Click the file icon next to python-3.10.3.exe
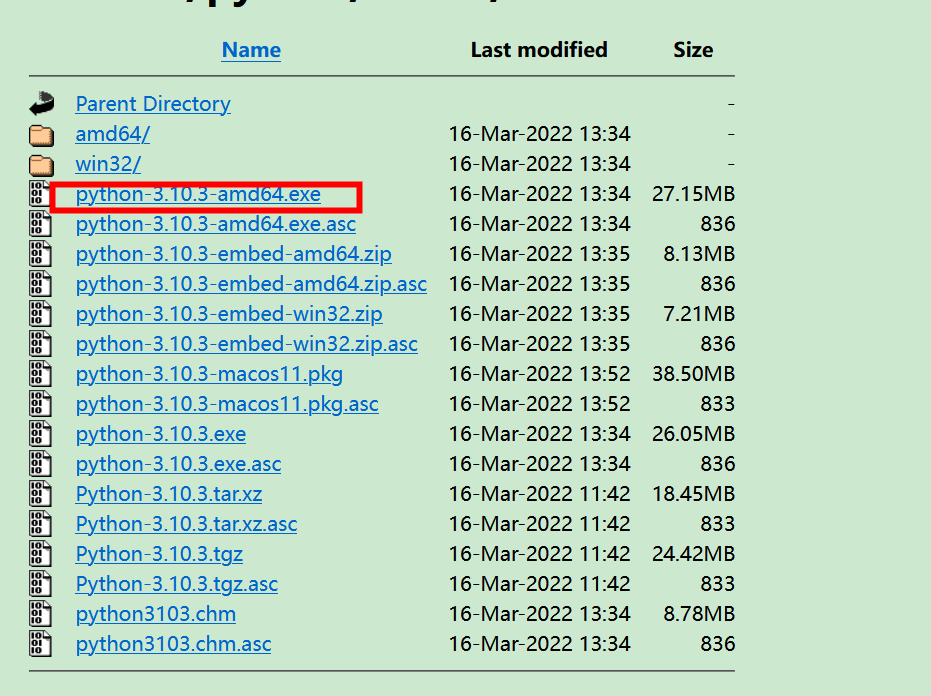This screenshot has height=696, width=931. (x=40, y=434)
